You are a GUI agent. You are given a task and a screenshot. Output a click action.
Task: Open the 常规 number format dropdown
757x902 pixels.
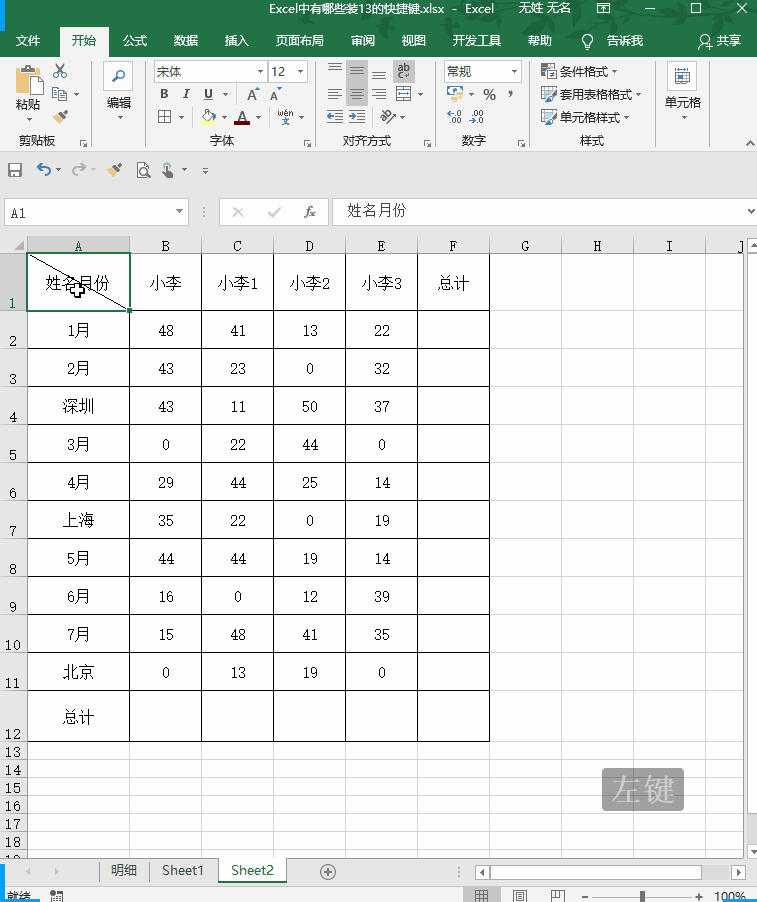(x=514, y=71)
